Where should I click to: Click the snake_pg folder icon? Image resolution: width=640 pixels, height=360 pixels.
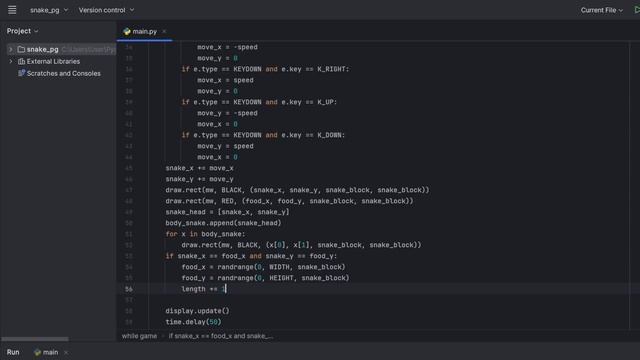pyautogui.click(x=21, y=49)
